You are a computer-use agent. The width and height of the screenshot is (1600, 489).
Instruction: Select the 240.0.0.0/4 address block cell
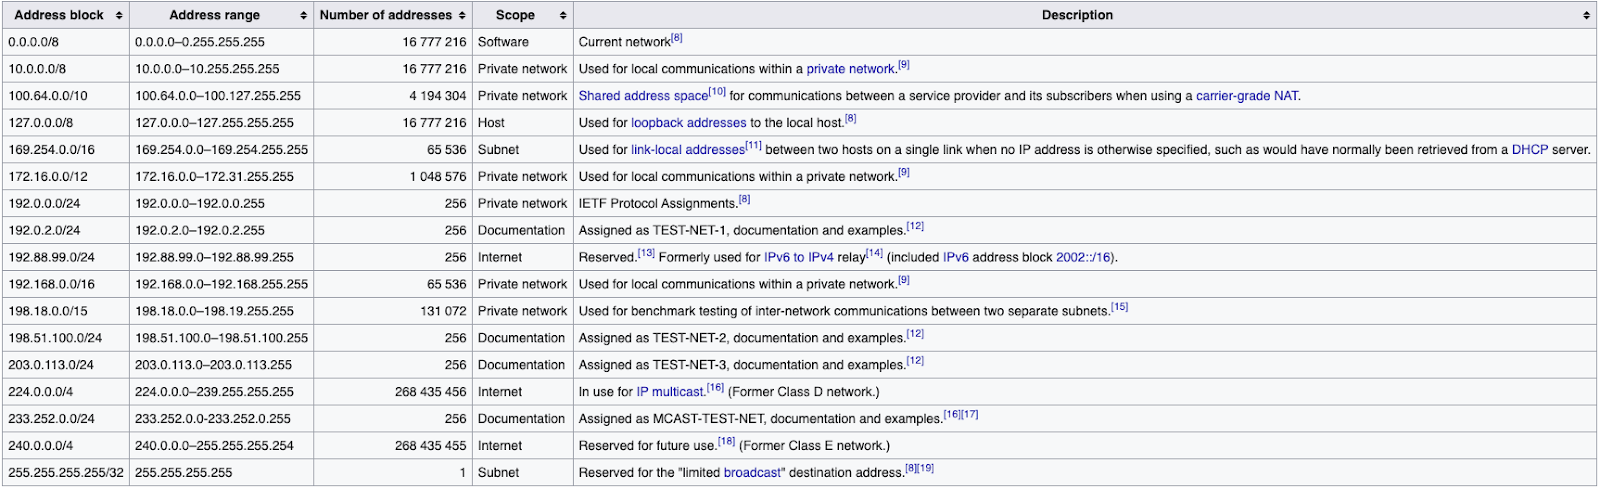point(66,447)
